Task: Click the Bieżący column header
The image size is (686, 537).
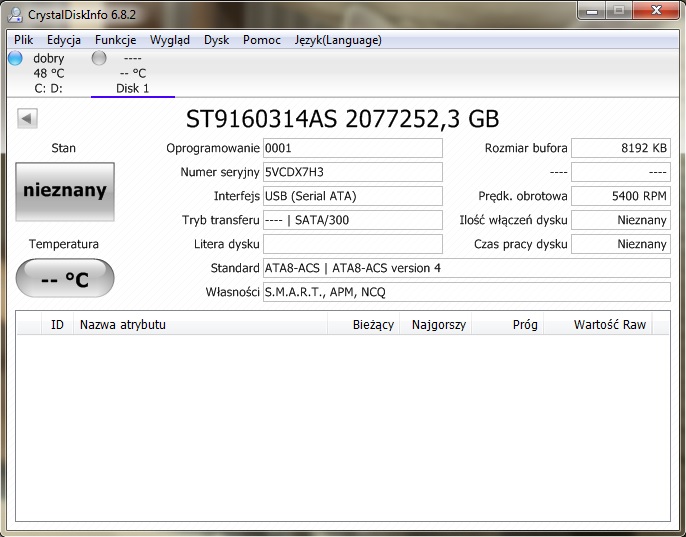Action: pos(364,325)
